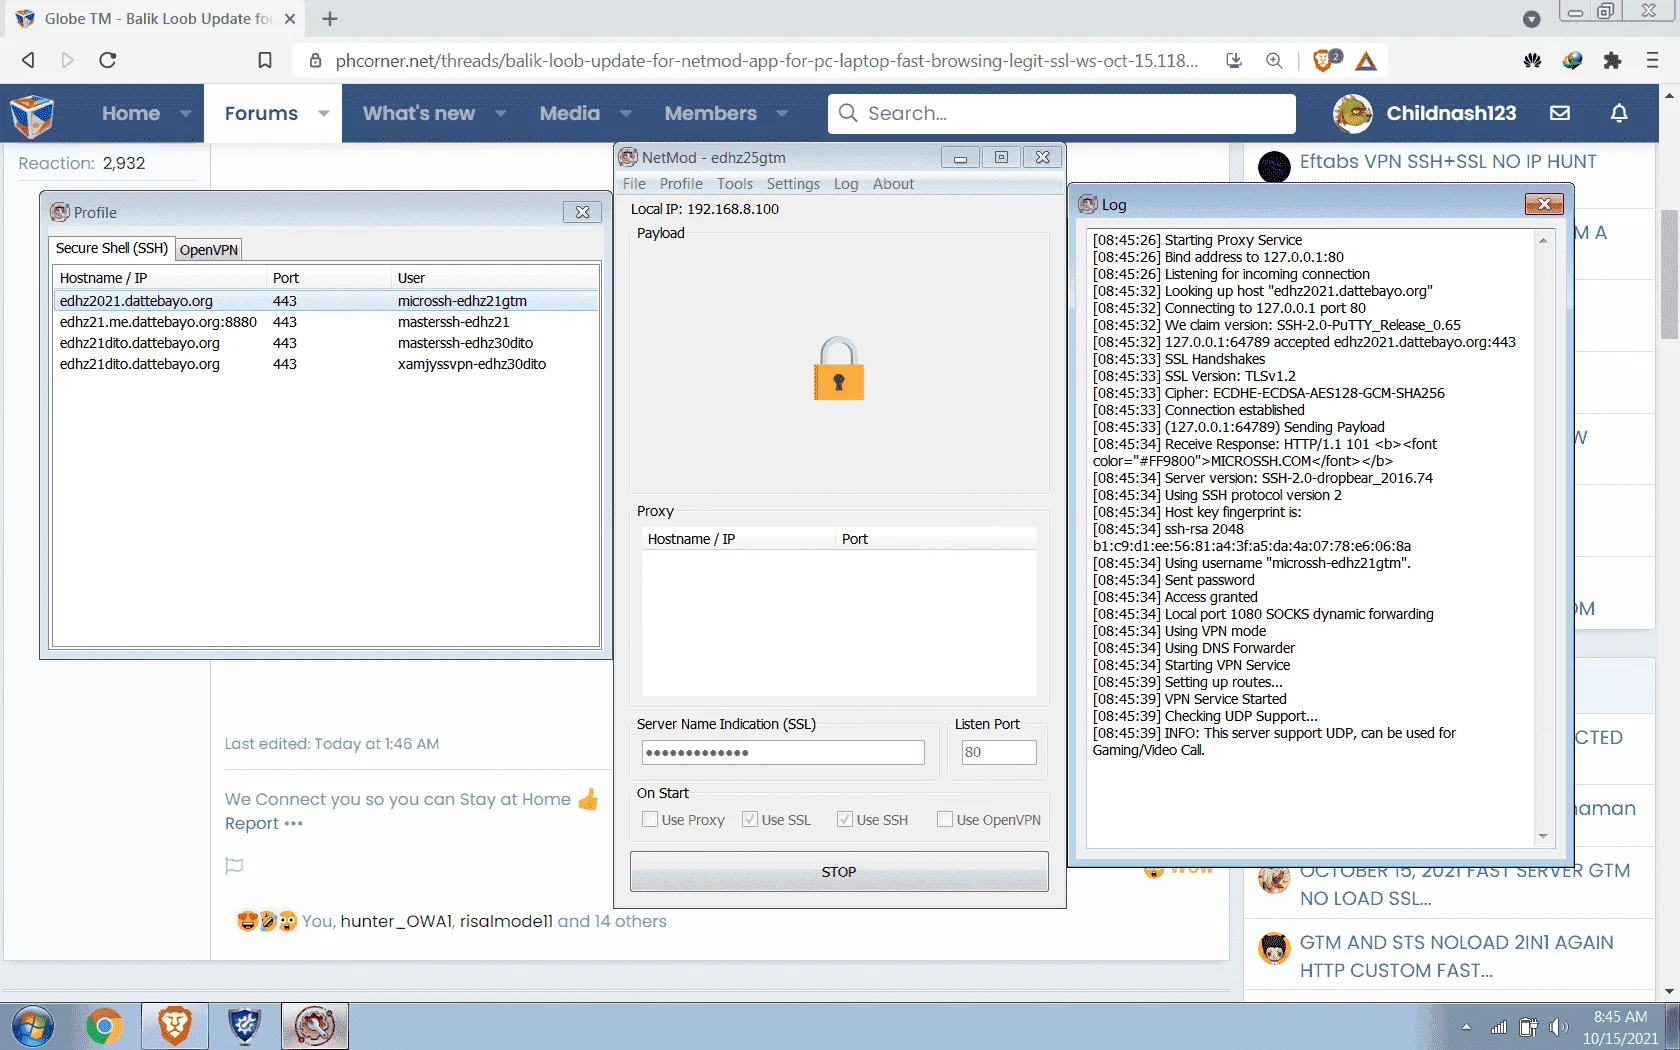
Task: Open the browser extensions puzzle icon
Action: click(1612, 60)
